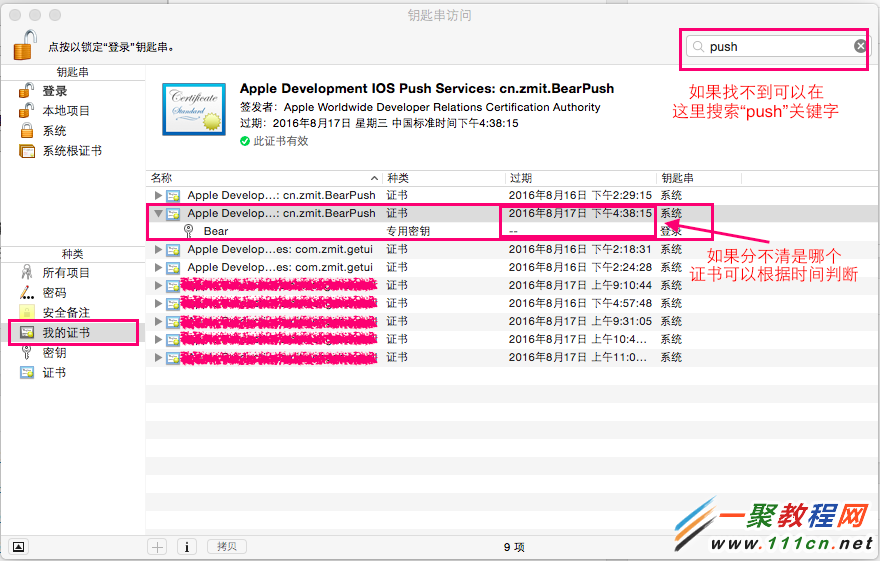
Task: Select the 登录 keychain in sidebar
Action: tap(54, 91)
